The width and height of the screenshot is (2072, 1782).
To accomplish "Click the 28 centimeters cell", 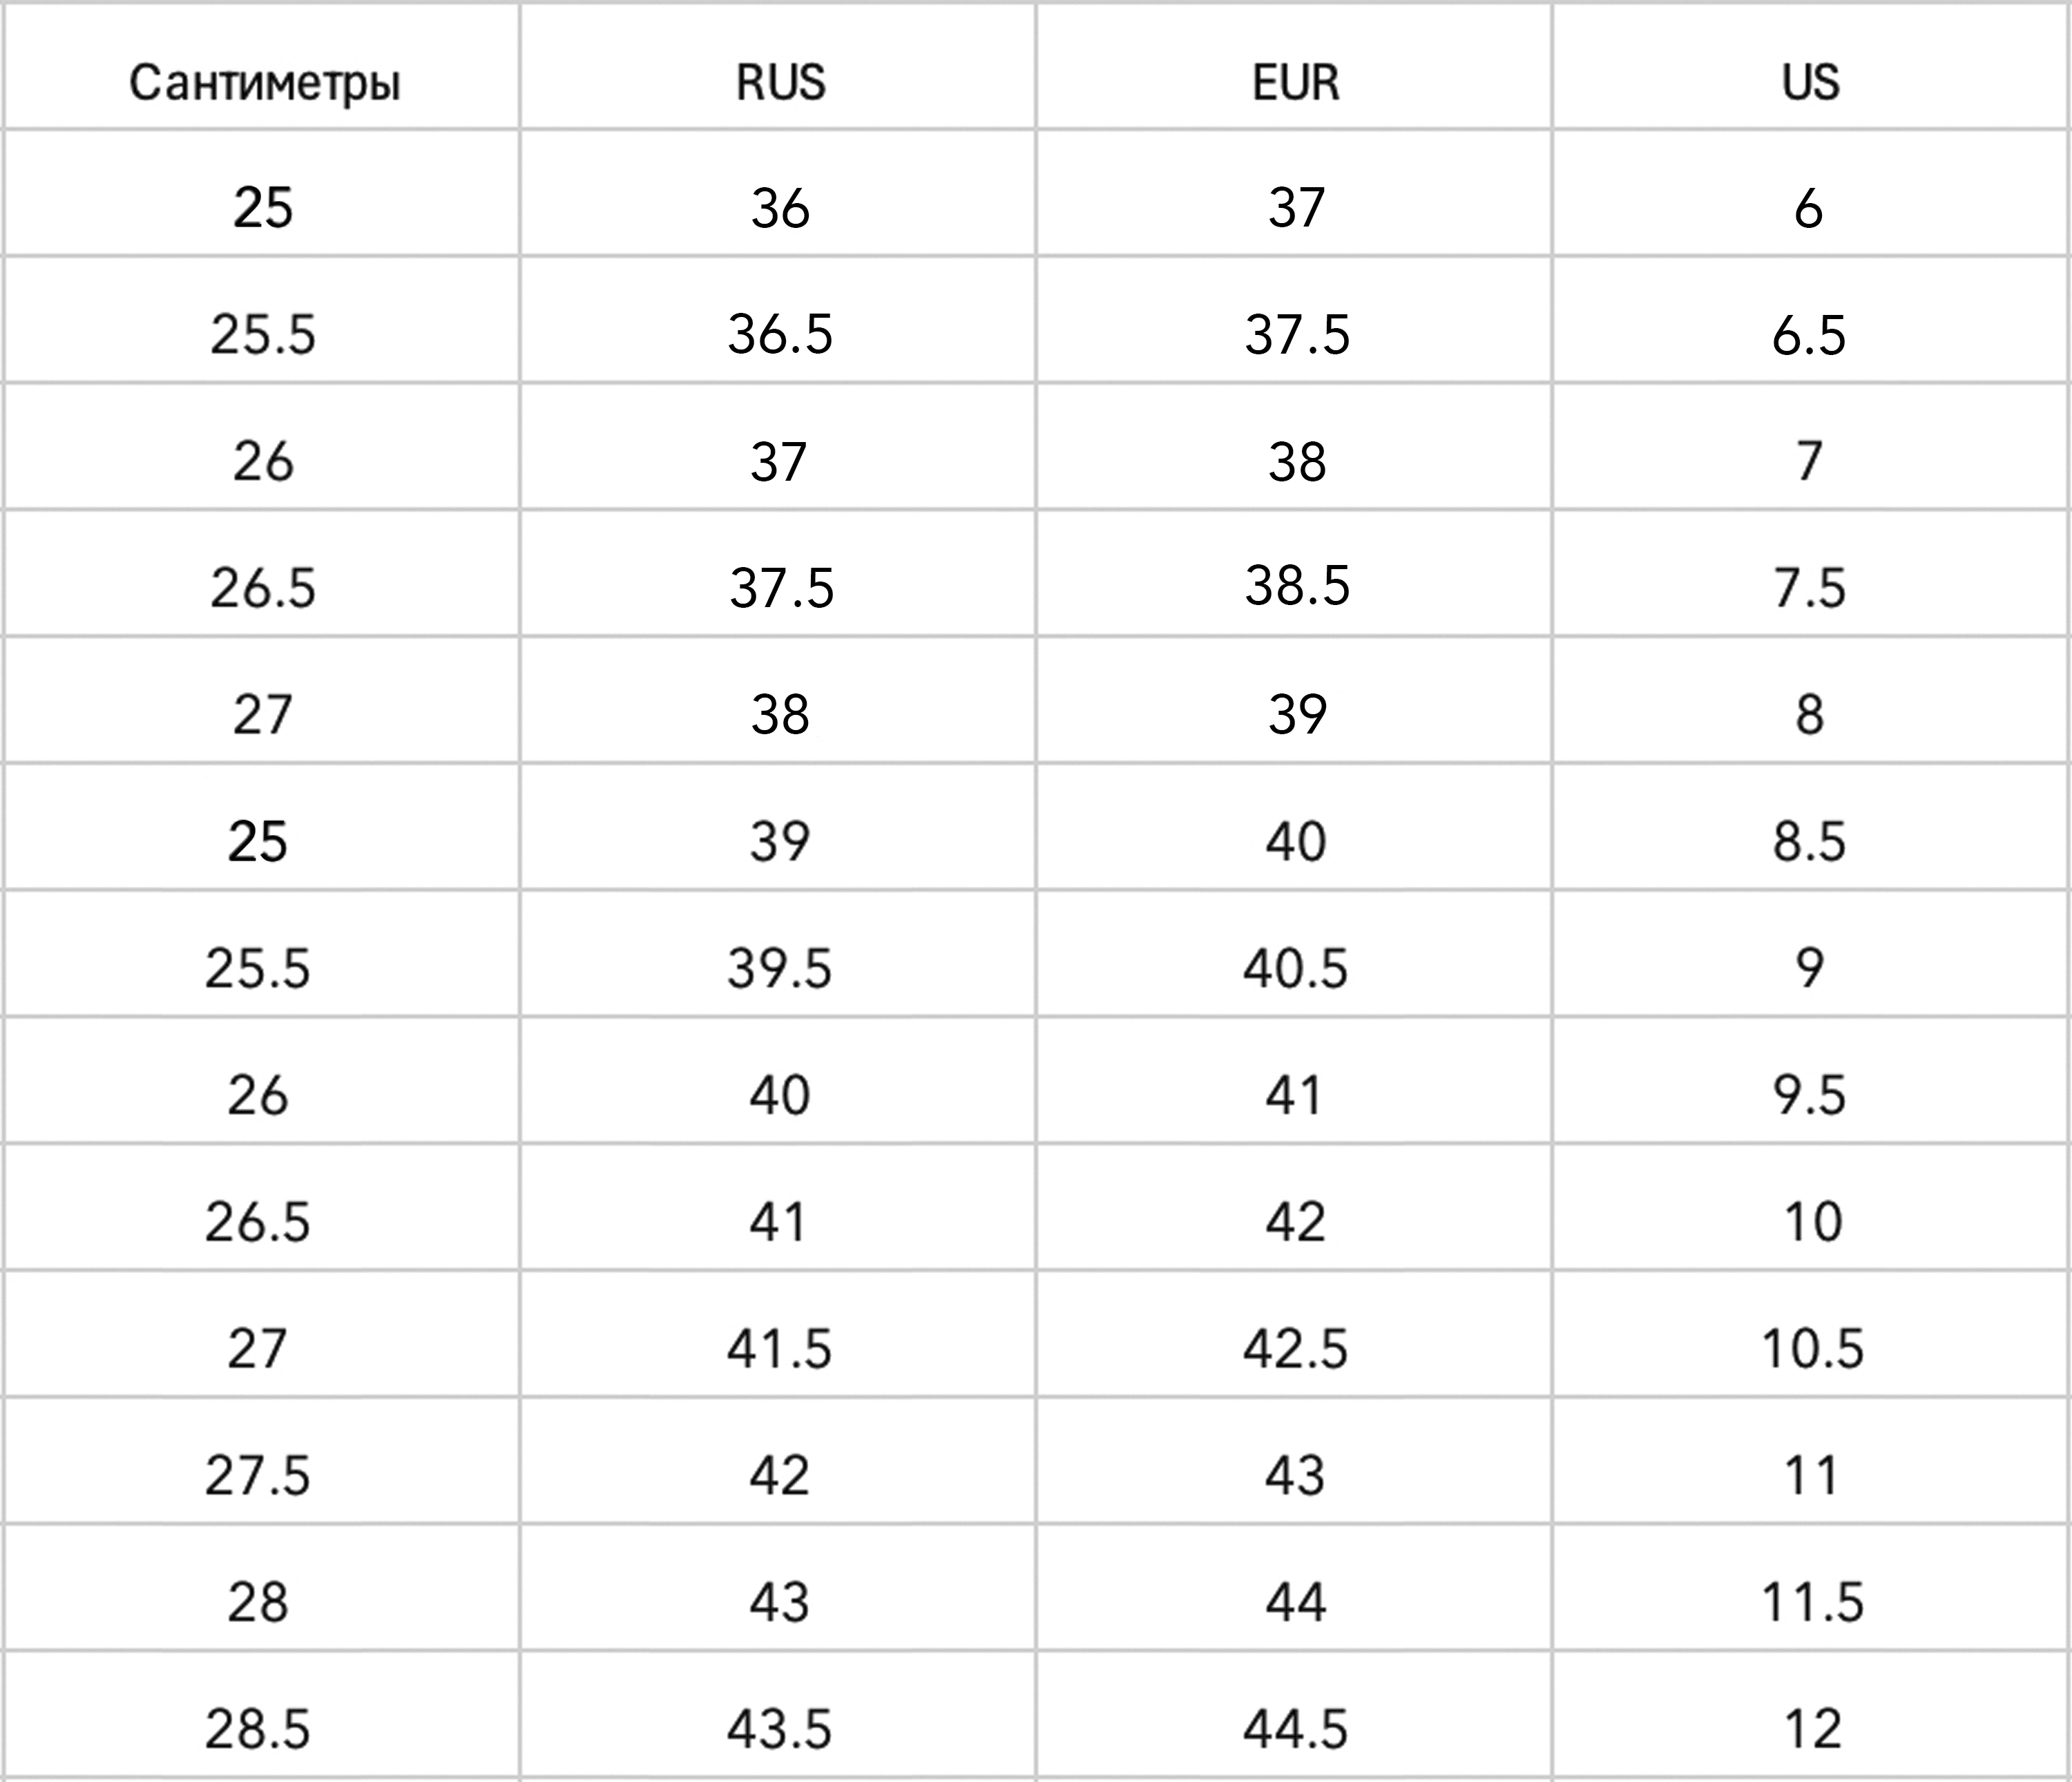I will point(258,1602).
